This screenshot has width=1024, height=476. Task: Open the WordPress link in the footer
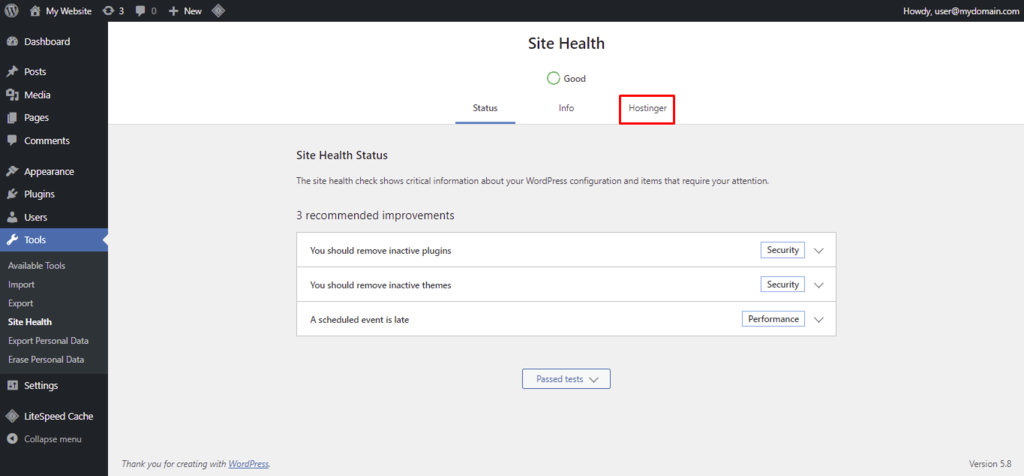(x=248, y=464)
